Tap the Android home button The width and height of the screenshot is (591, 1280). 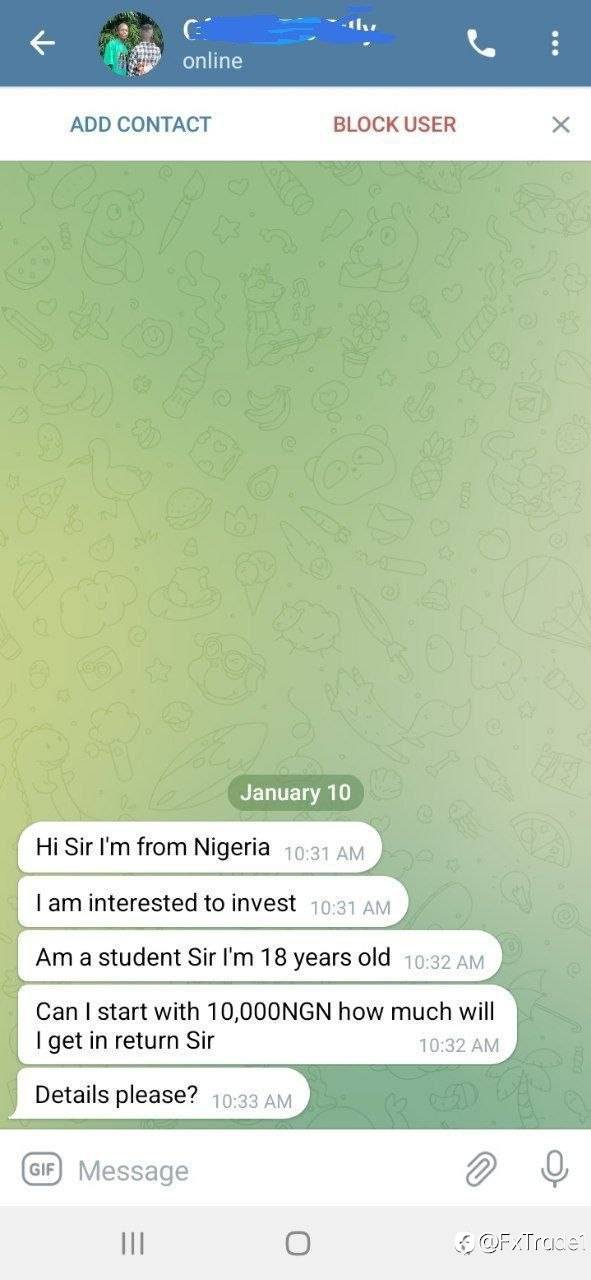[x=297, y=1243]
